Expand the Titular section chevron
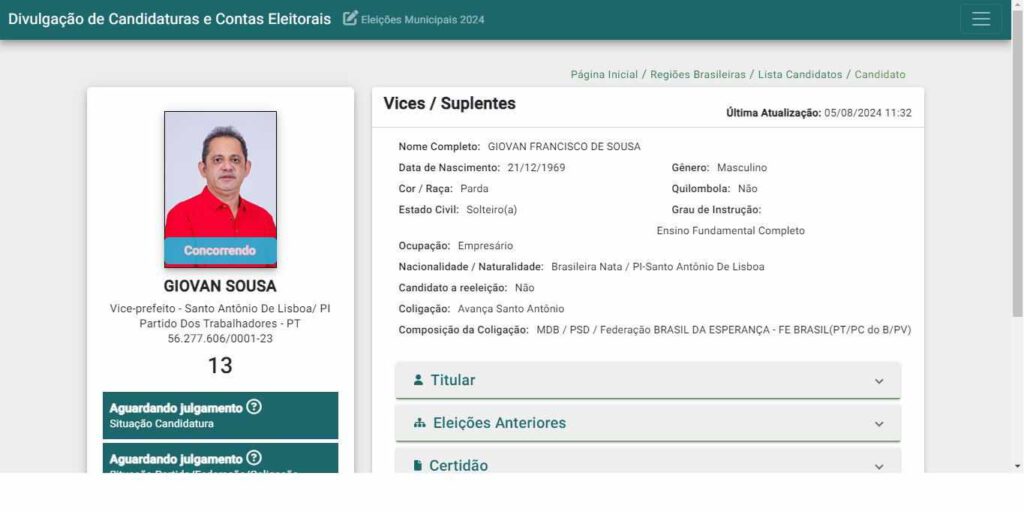The width and height of the screenshot is (1024, 512). click(x=879, y=381)
